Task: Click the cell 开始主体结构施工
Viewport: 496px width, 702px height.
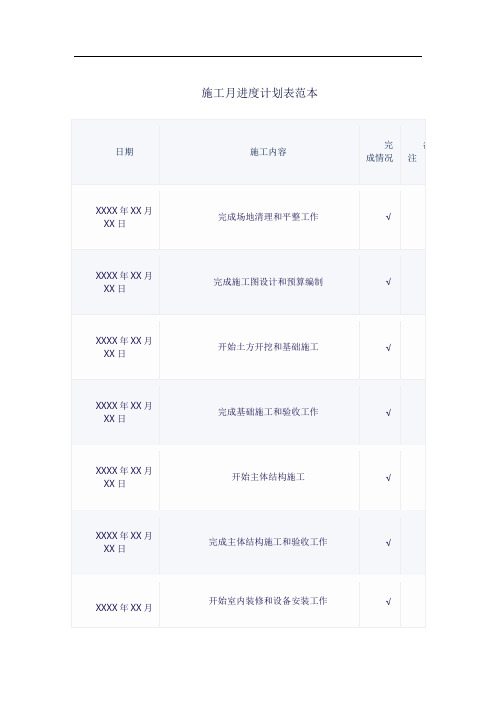Action: tap(268, 477)
